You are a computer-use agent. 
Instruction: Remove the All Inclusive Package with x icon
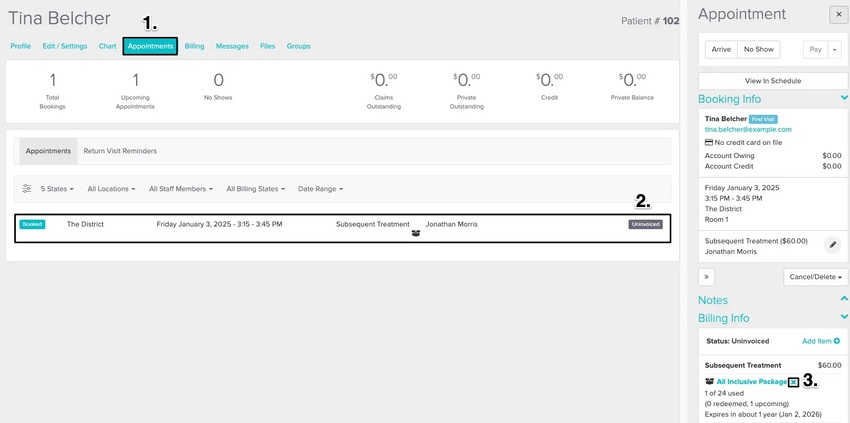(793, 382)
